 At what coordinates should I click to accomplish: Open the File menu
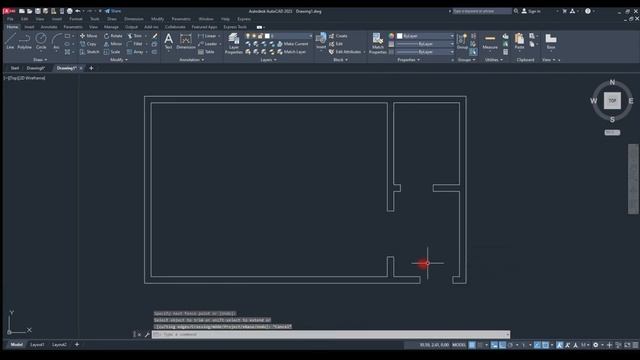click(x=10, y=19)
